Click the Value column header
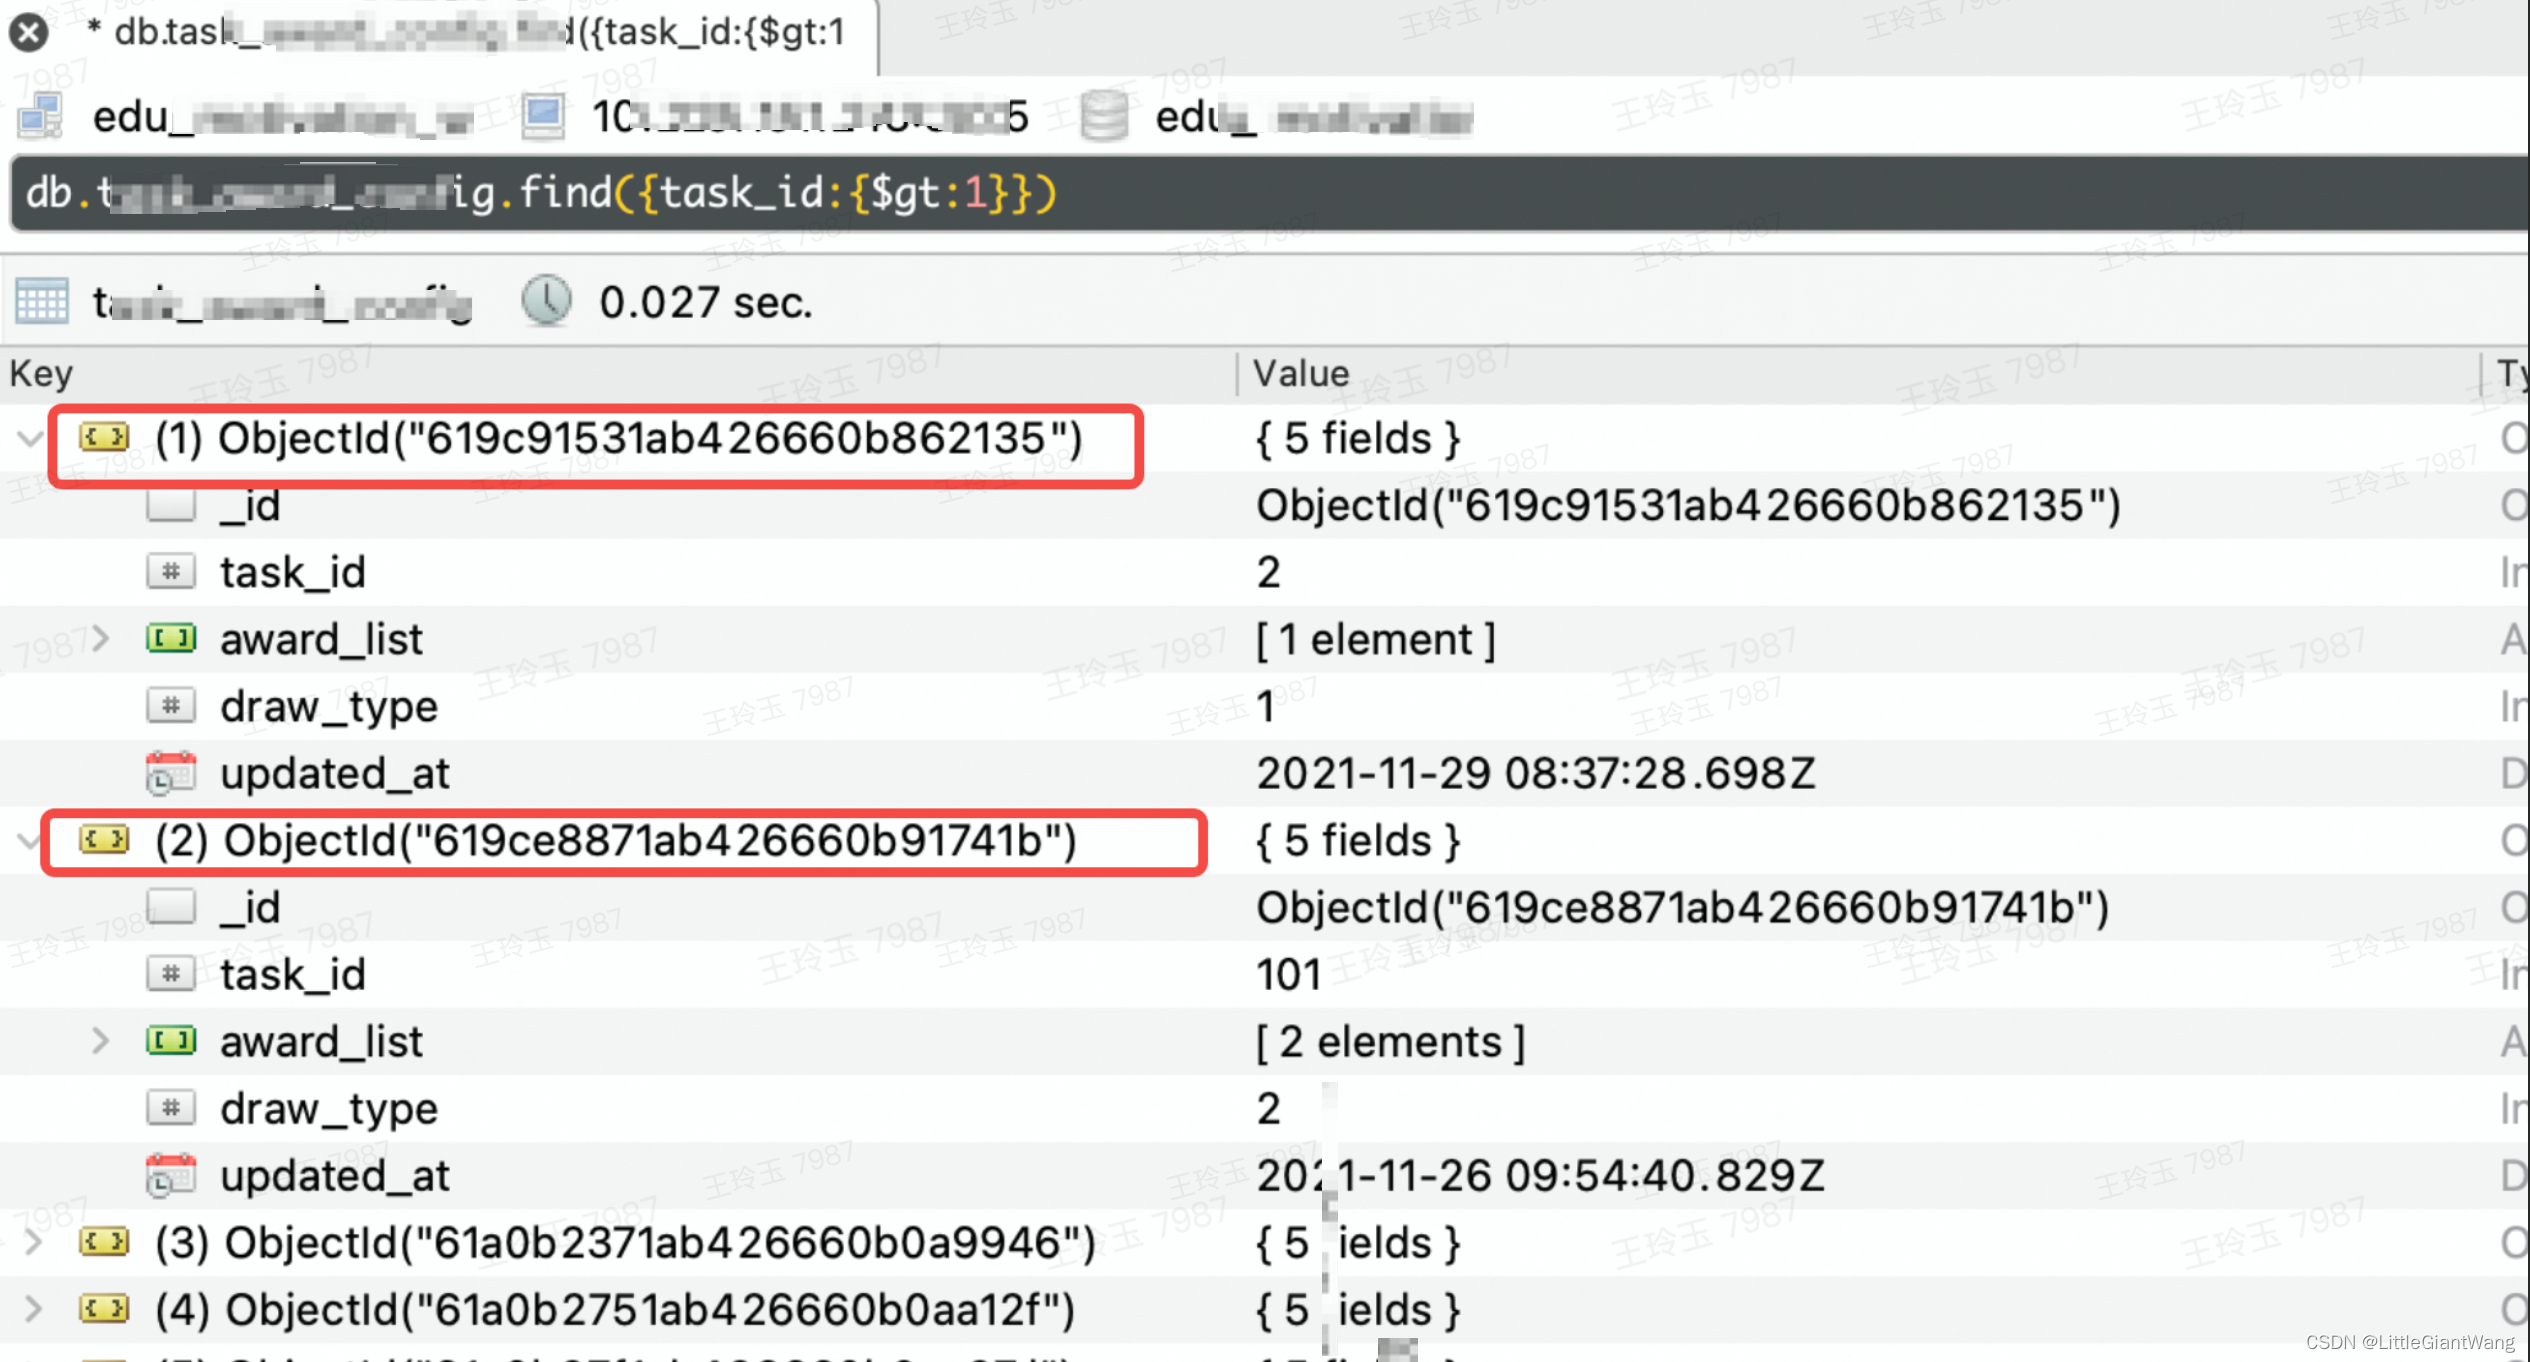 pyautogui.click(x=1300, y=374)
